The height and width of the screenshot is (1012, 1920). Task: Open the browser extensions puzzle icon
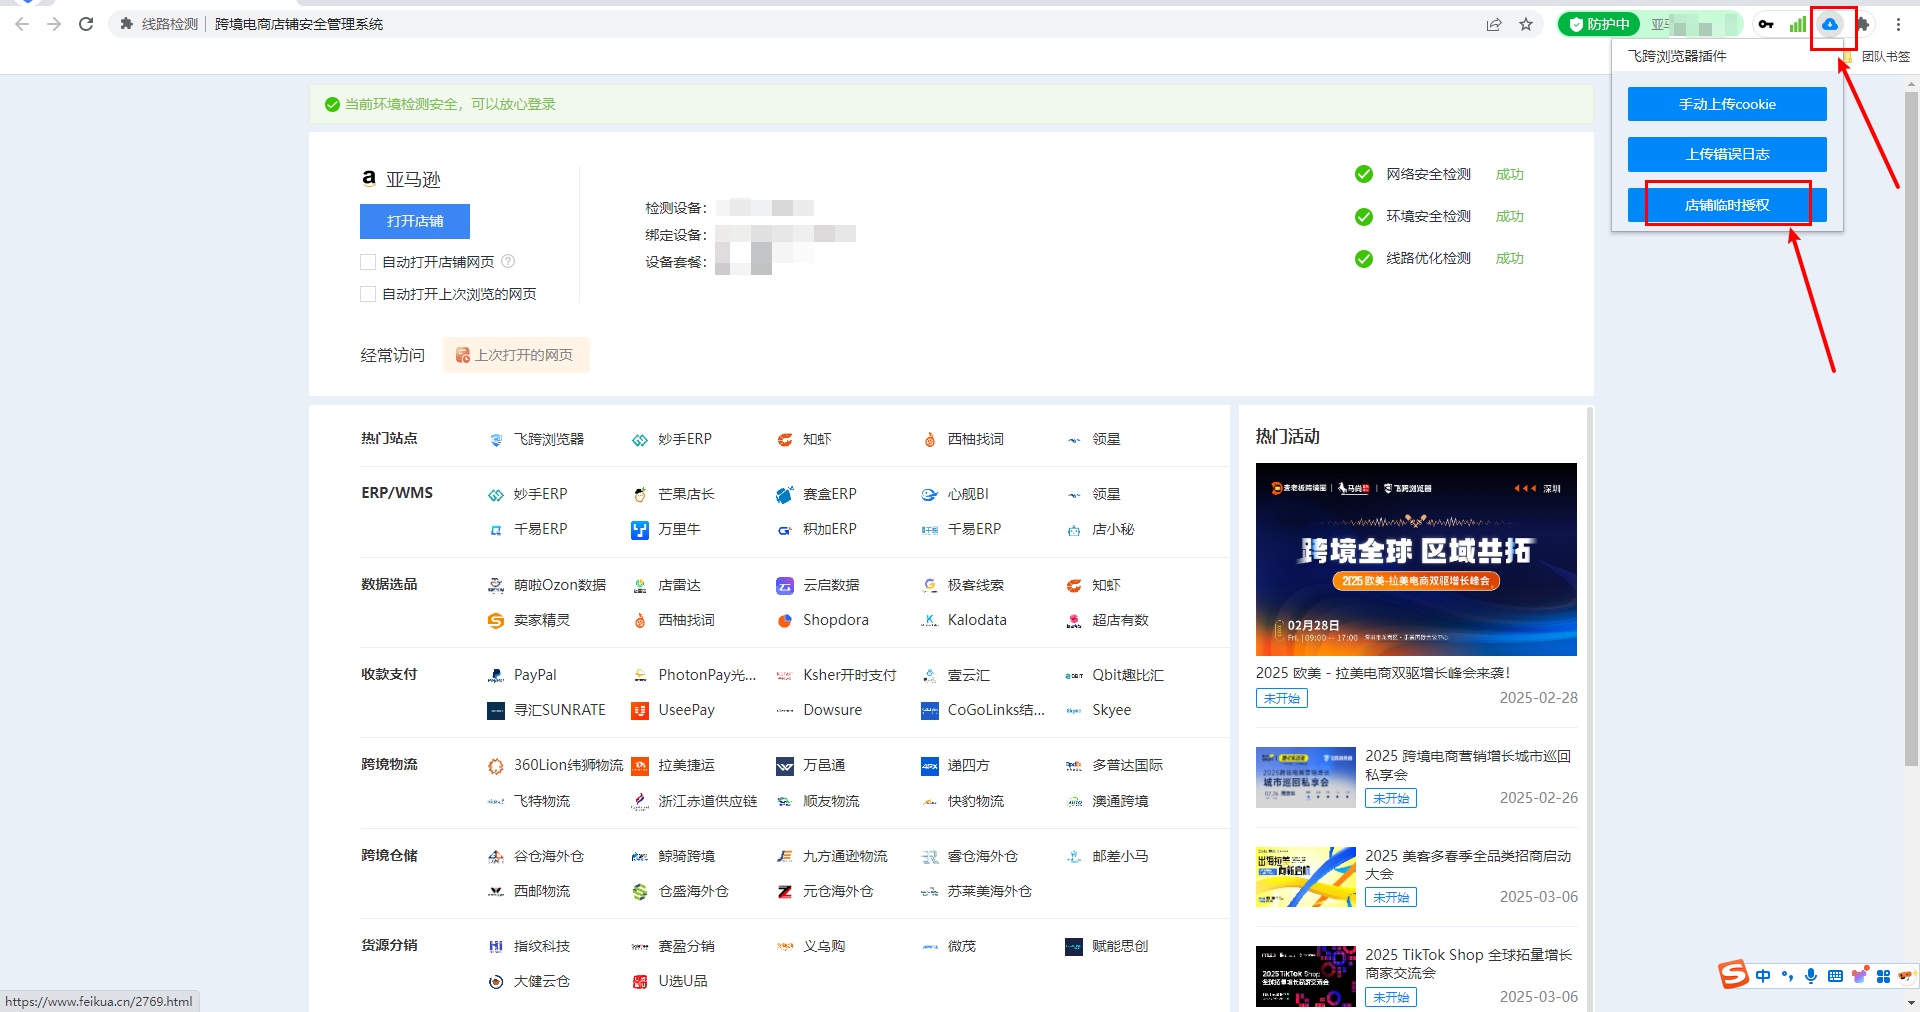coord(1863,25)
